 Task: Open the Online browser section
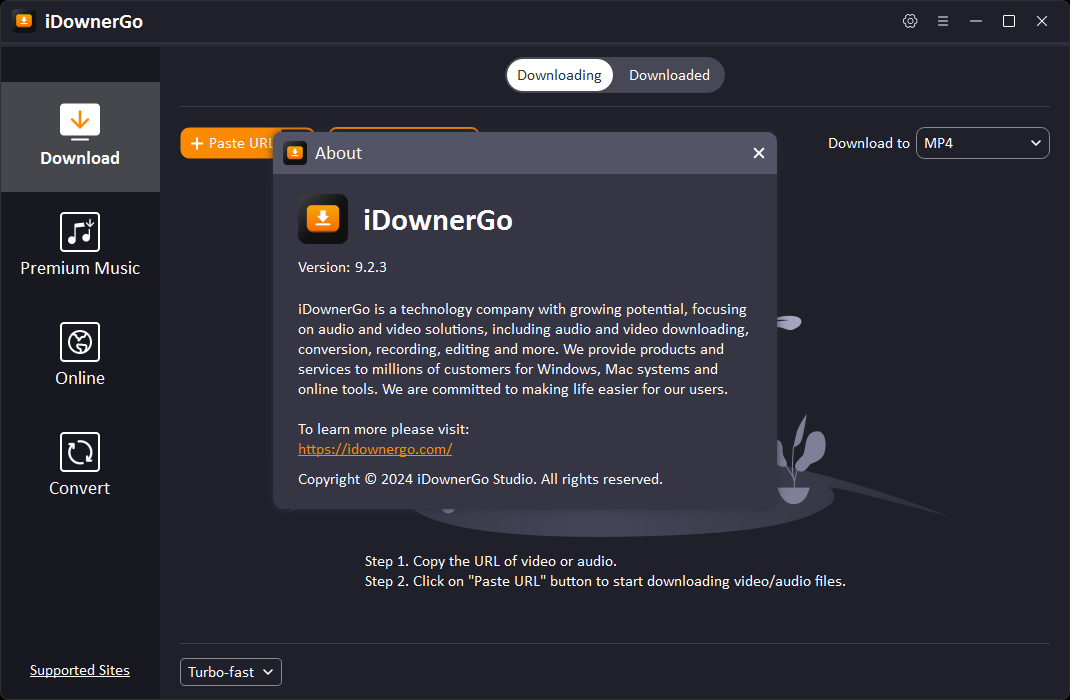pos(80,355)
